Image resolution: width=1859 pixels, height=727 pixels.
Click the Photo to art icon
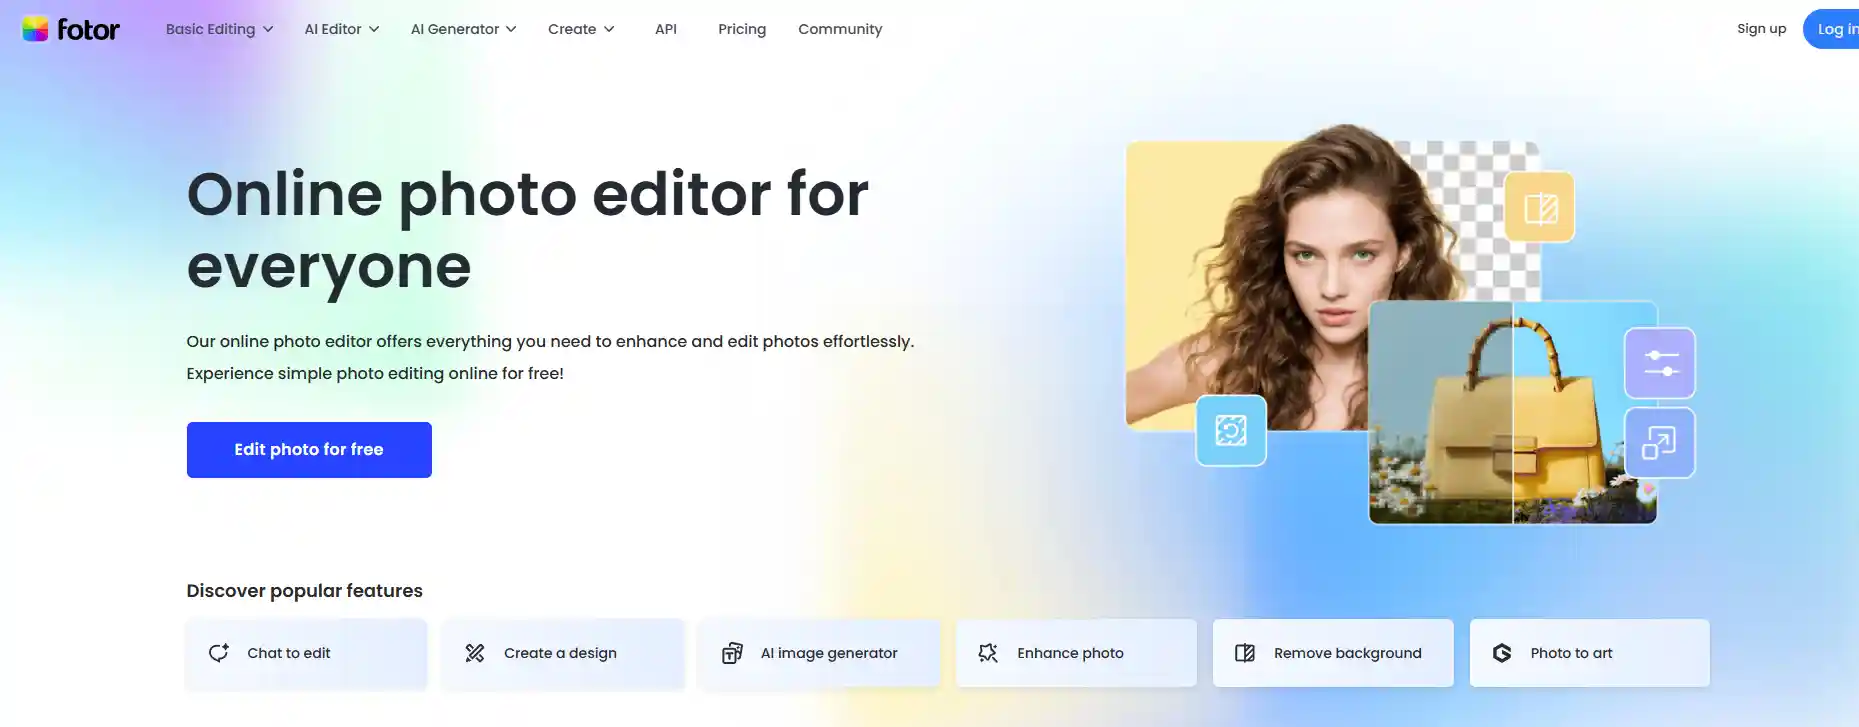[x=1502, y=653]
